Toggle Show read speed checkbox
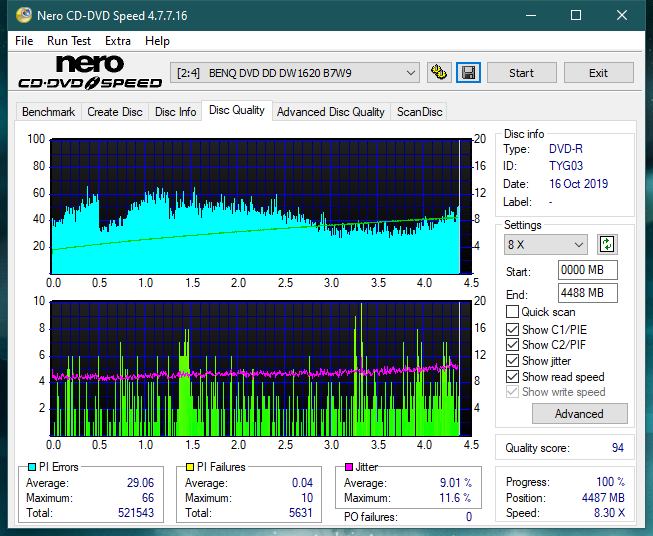Viewport: 653px width, 536px height. point(512,376)
